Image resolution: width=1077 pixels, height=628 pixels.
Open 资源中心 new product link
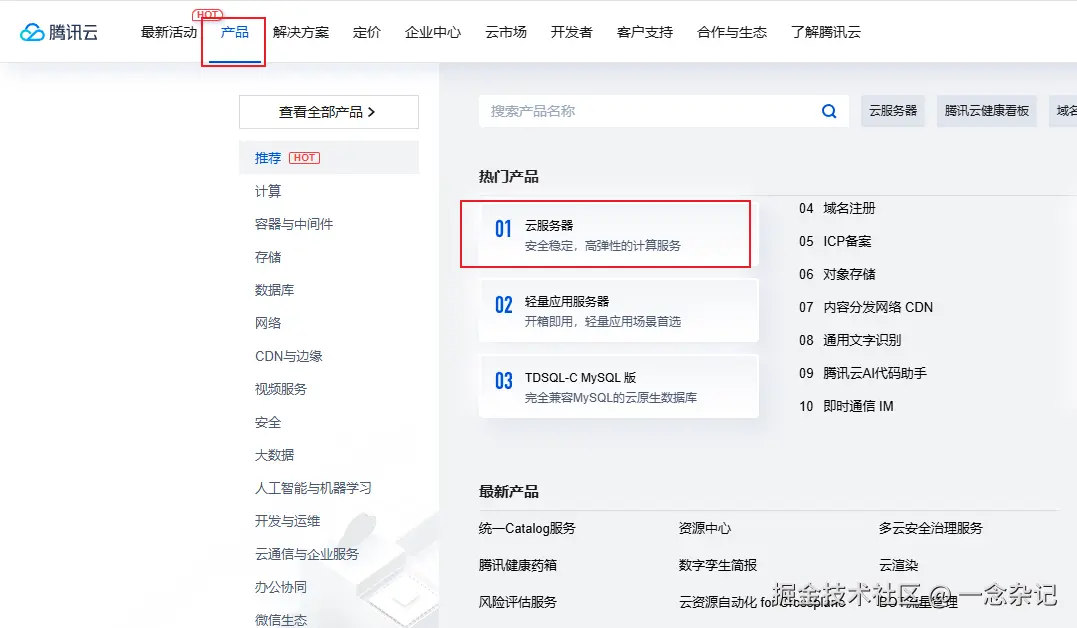coord(705,528)
